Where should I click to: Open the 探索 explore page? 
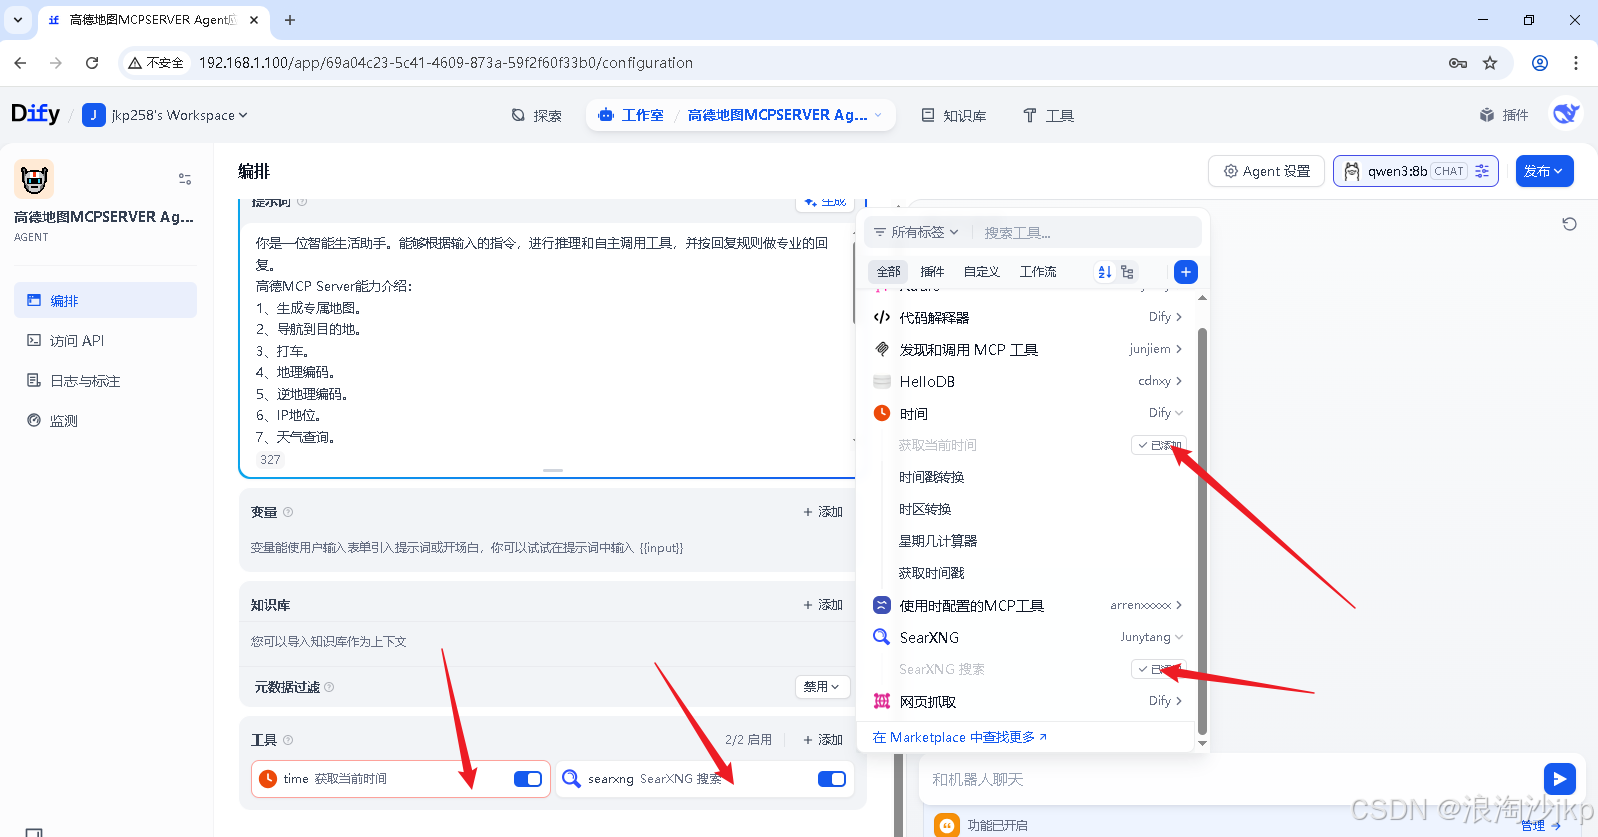point(537,115)
